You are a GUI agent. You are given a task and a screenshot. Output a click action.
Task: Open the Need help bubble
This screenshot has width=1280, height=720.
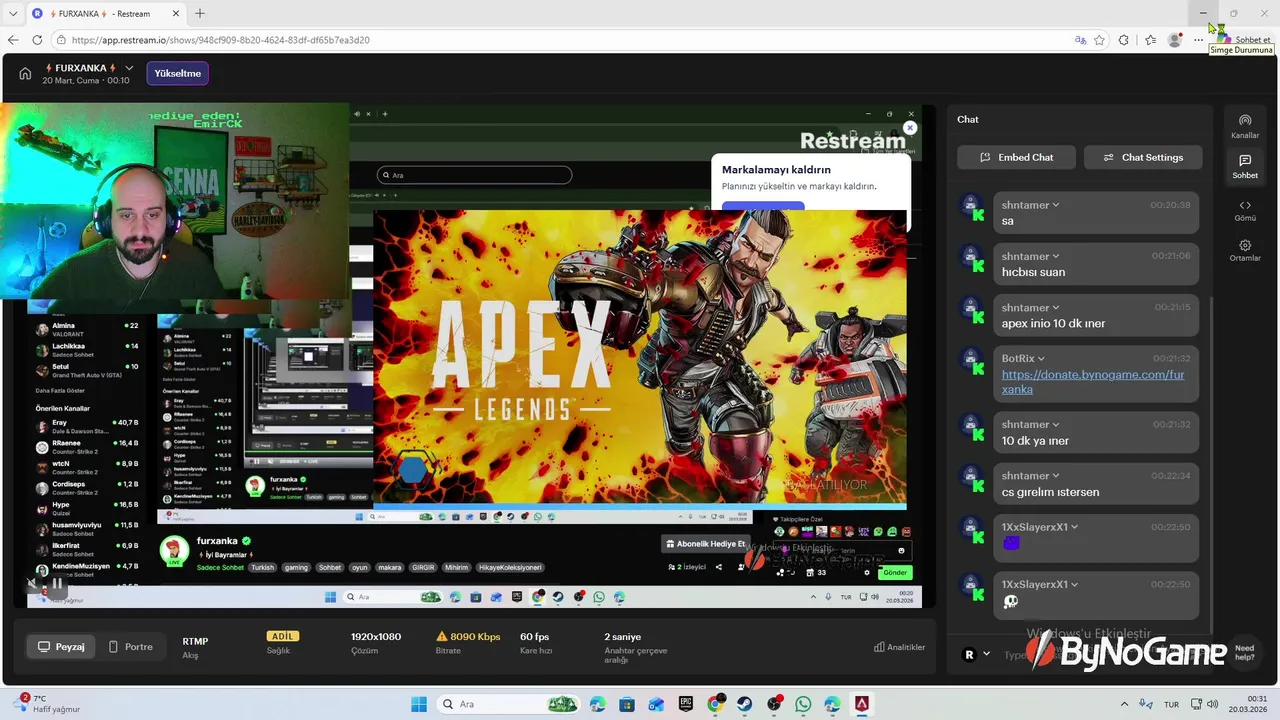click(1244, 652)
